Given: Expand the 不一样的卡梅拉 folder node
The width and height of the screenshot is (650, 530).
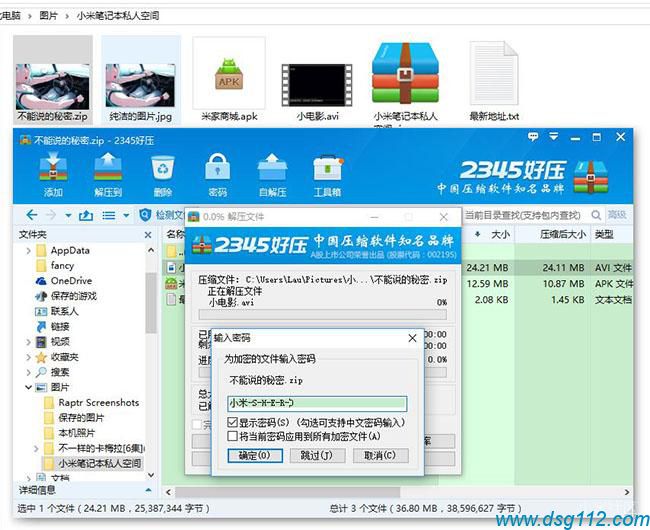Looking at the screenshot, I should (36, 448).
